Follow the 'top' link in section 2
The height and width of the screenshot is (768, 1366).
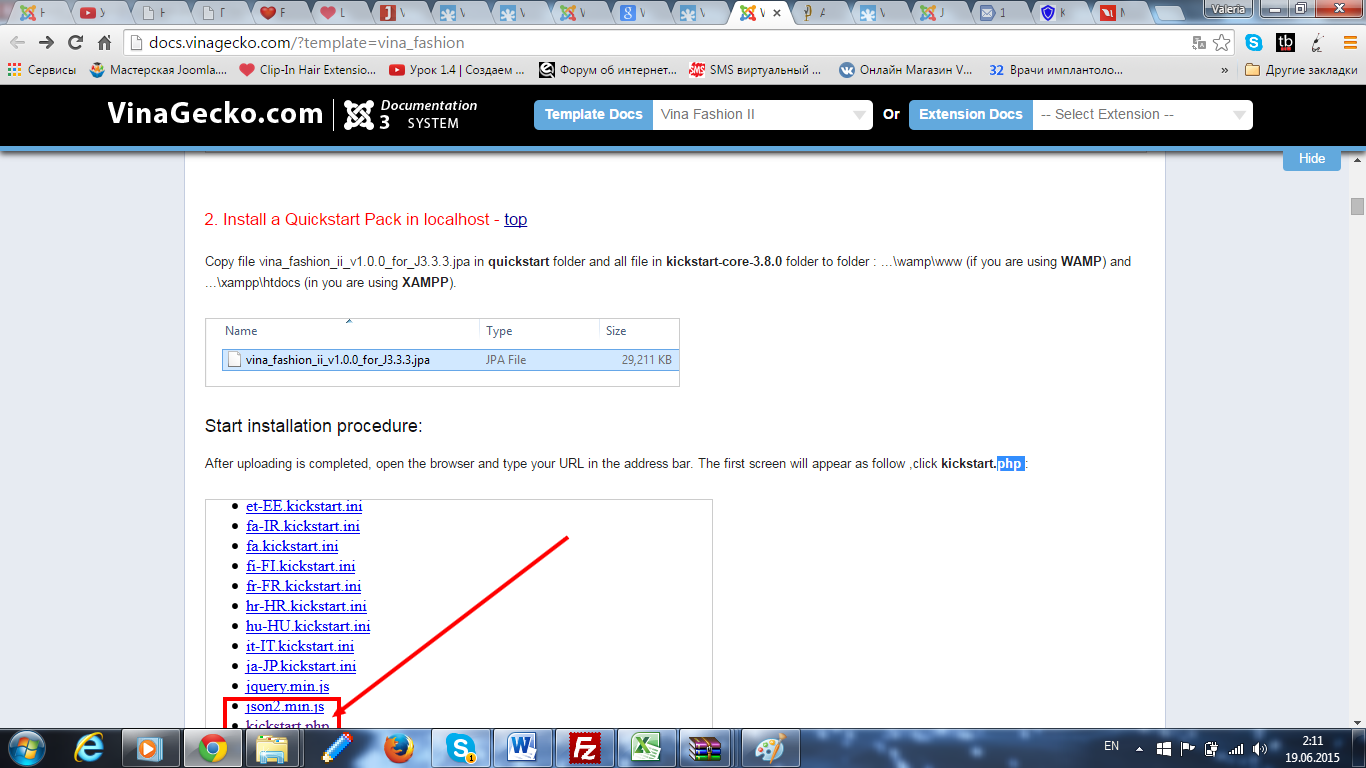coord(515,219)
